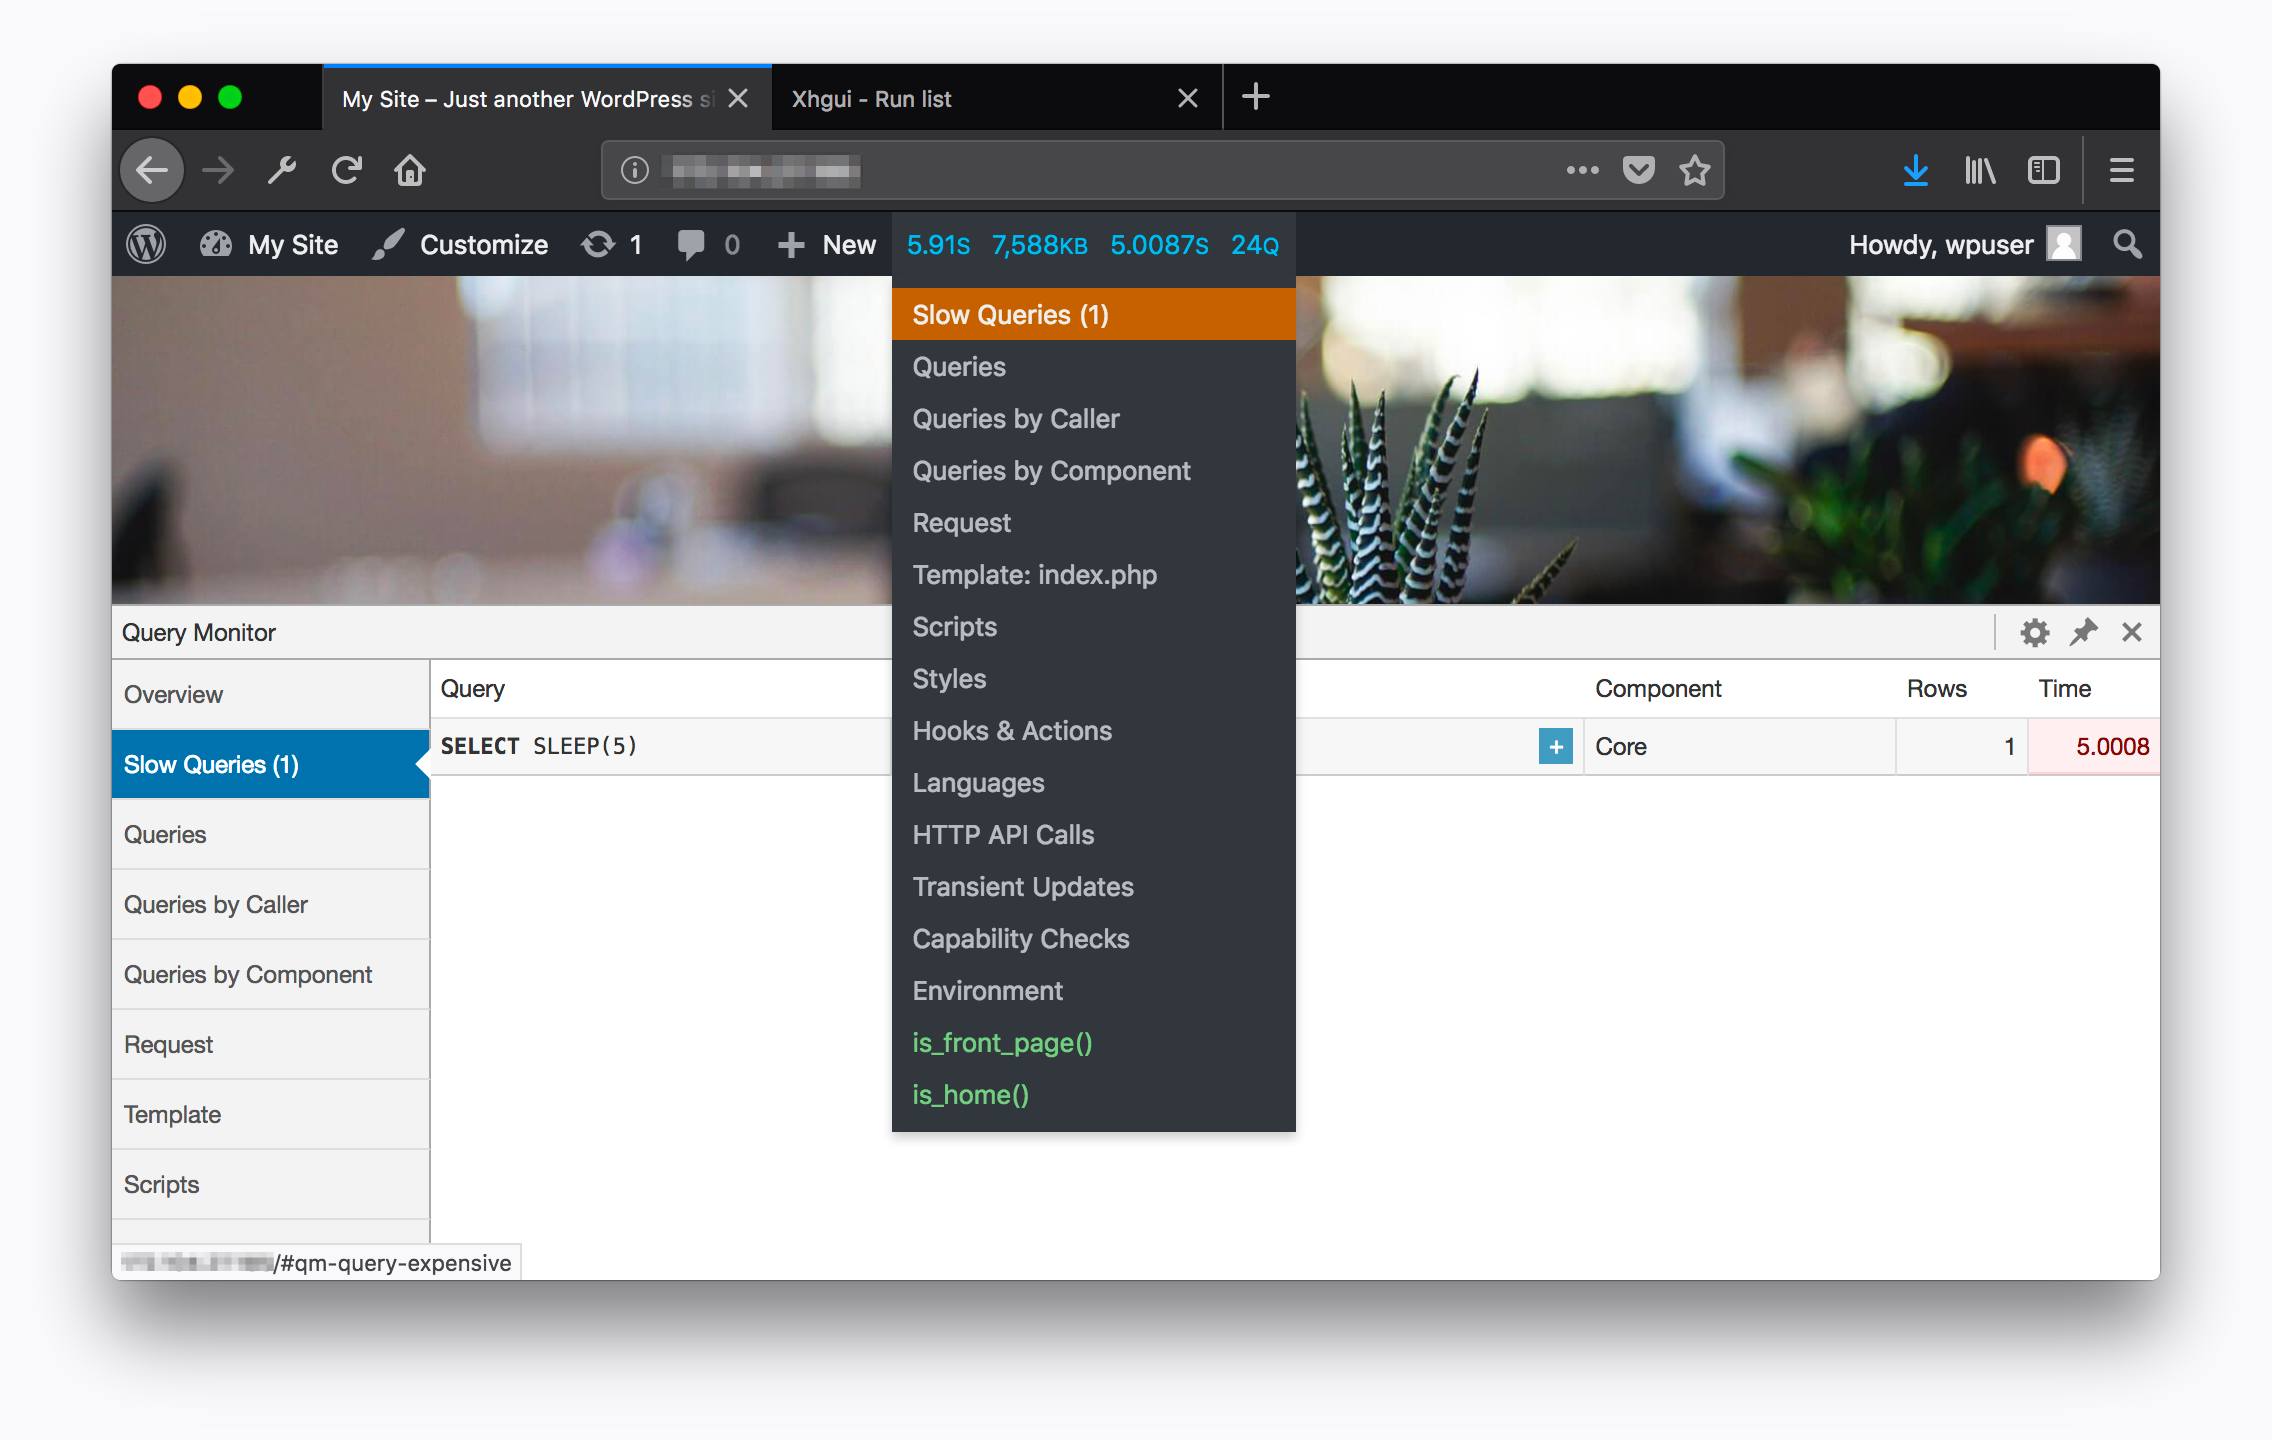Click inside the browser address bar

[x=1100, y=170]
